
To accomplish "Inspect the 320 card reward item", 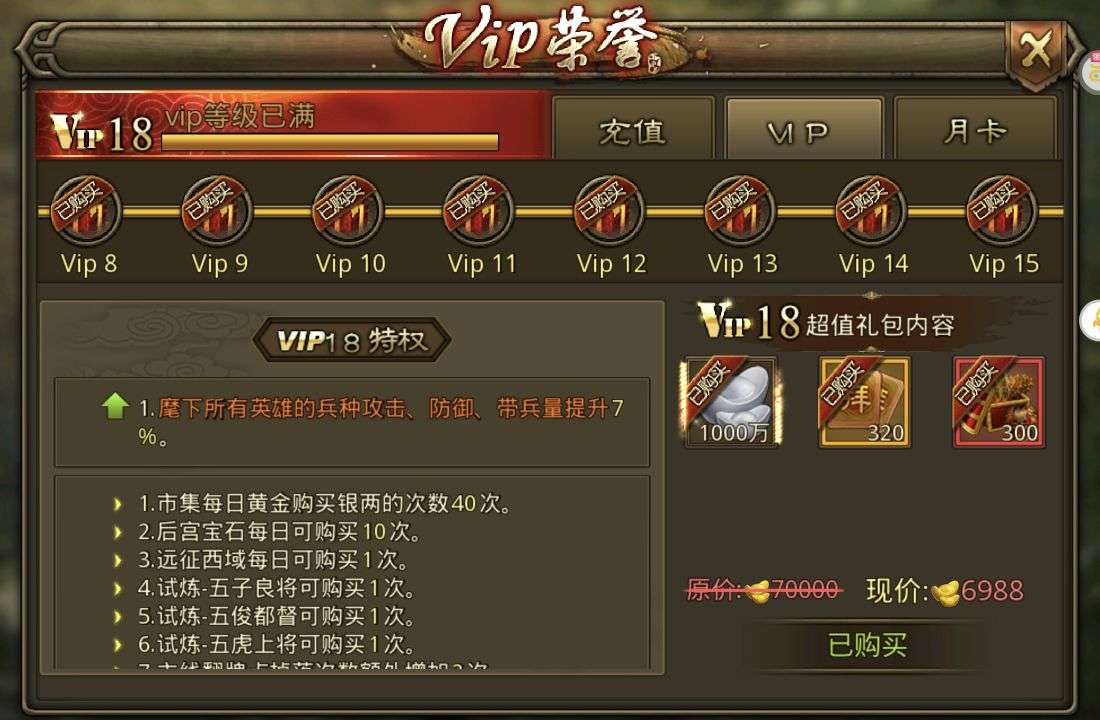I will tap(865, 402).
